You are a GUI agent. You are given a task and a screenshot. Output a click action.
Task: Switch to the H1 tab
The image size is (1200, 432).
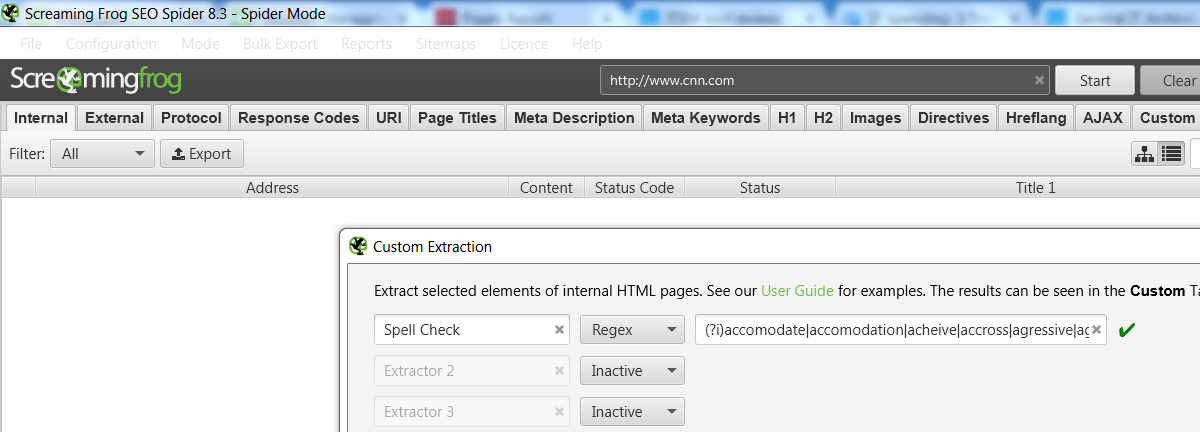click(x=787, y=117)
